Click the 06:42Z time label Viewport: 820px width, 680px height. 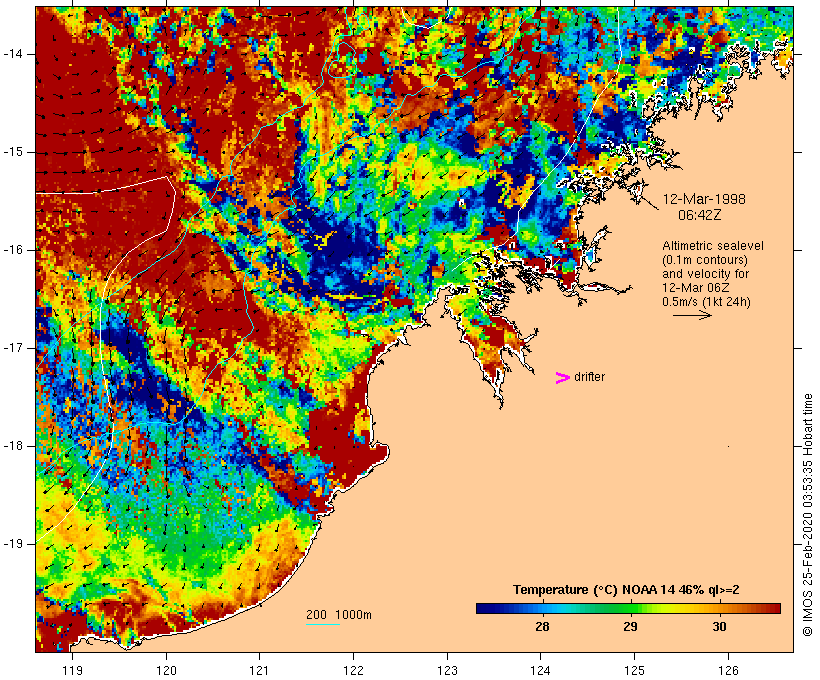pos(700,215)
